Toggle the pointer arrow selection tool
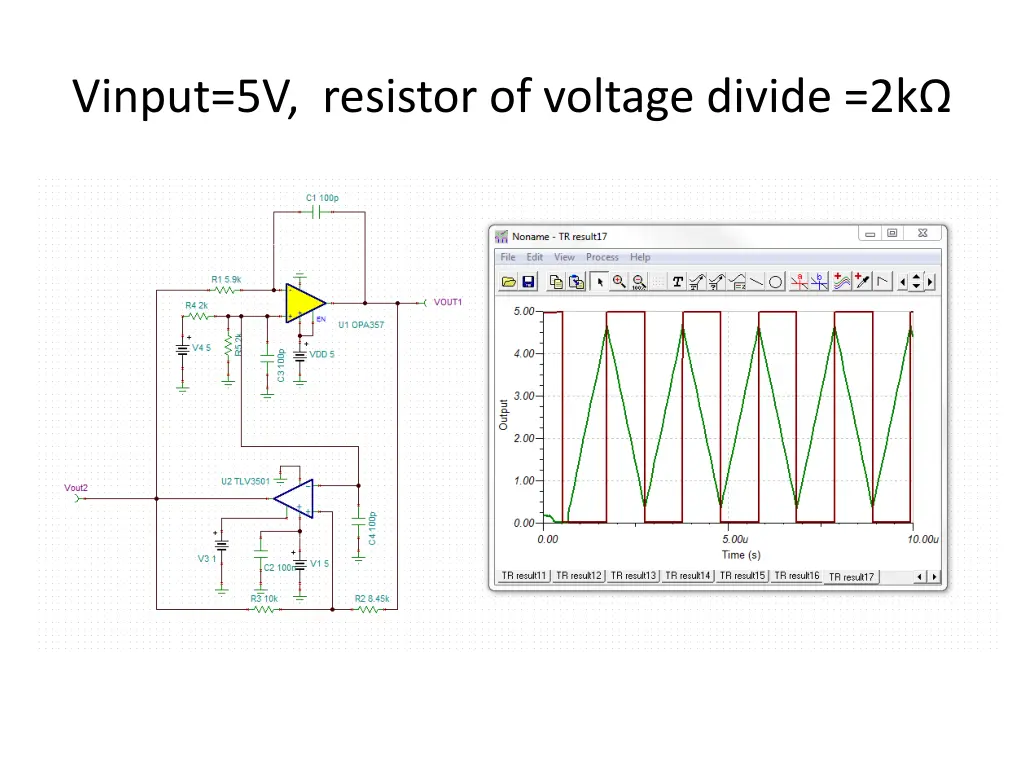 [599, 282]
